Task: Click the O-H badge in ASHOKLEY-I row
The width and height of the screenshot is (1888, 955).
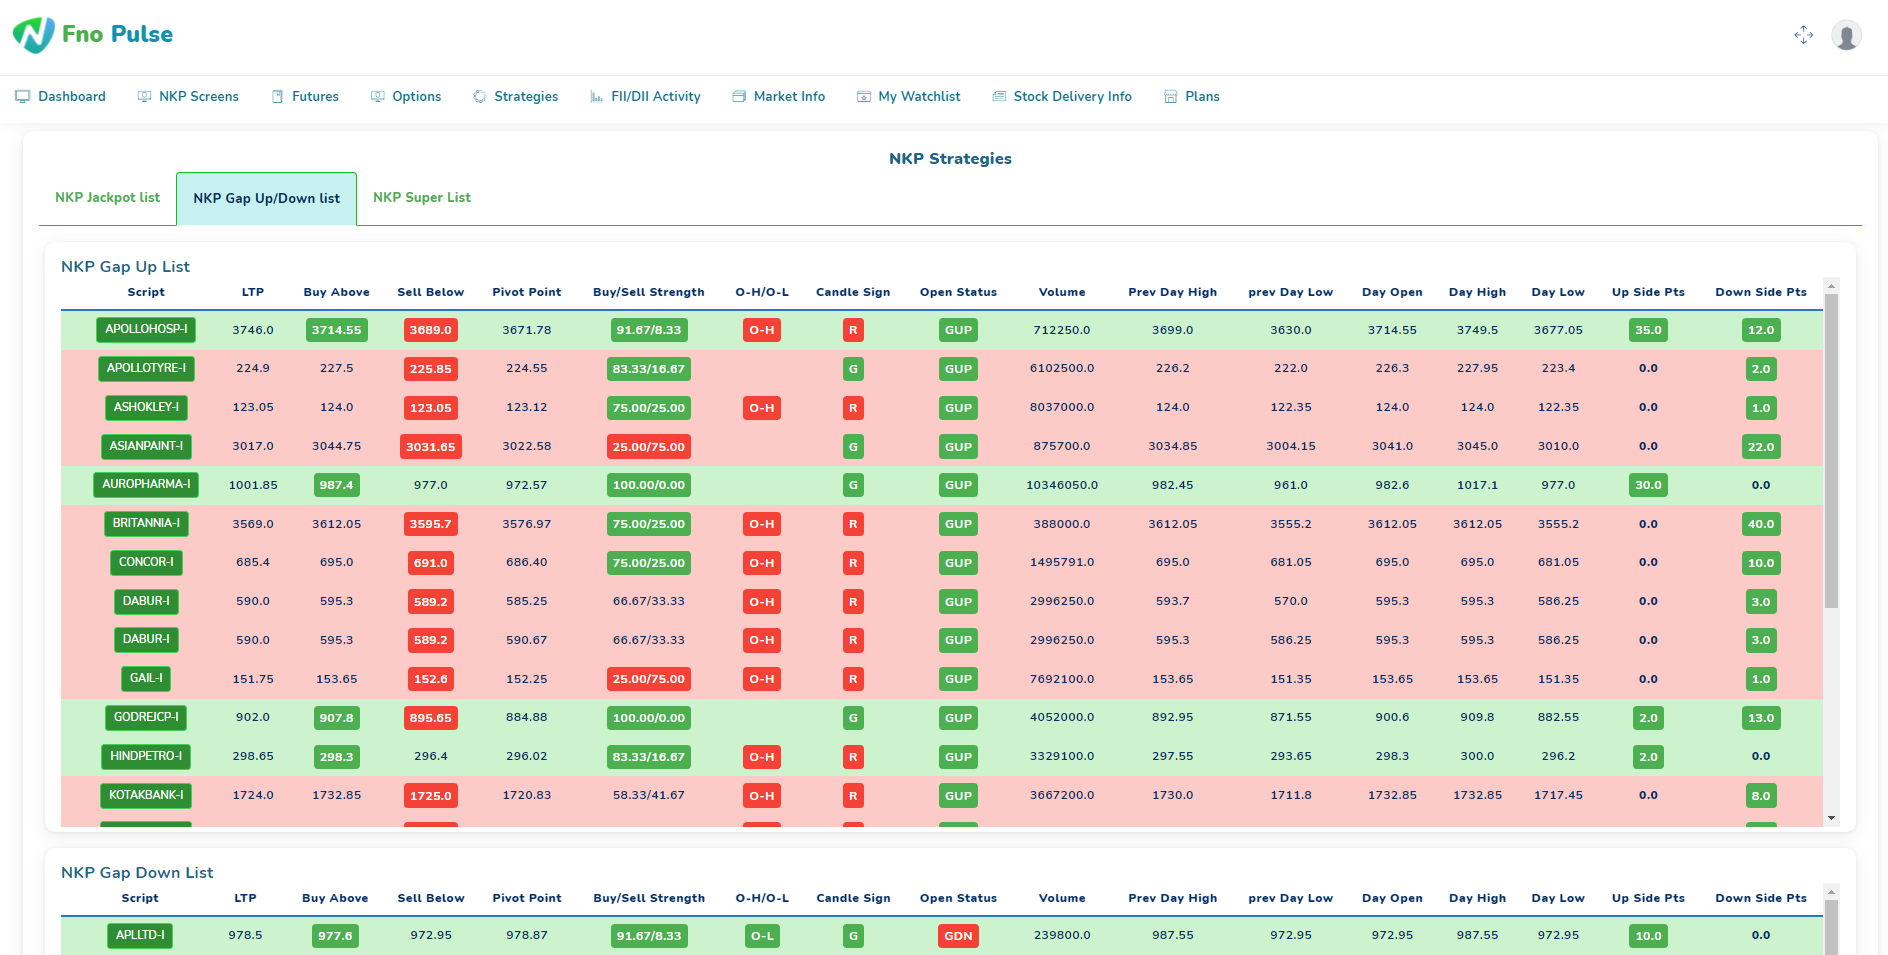Action: pyautogui.click(x=762, y=408)
